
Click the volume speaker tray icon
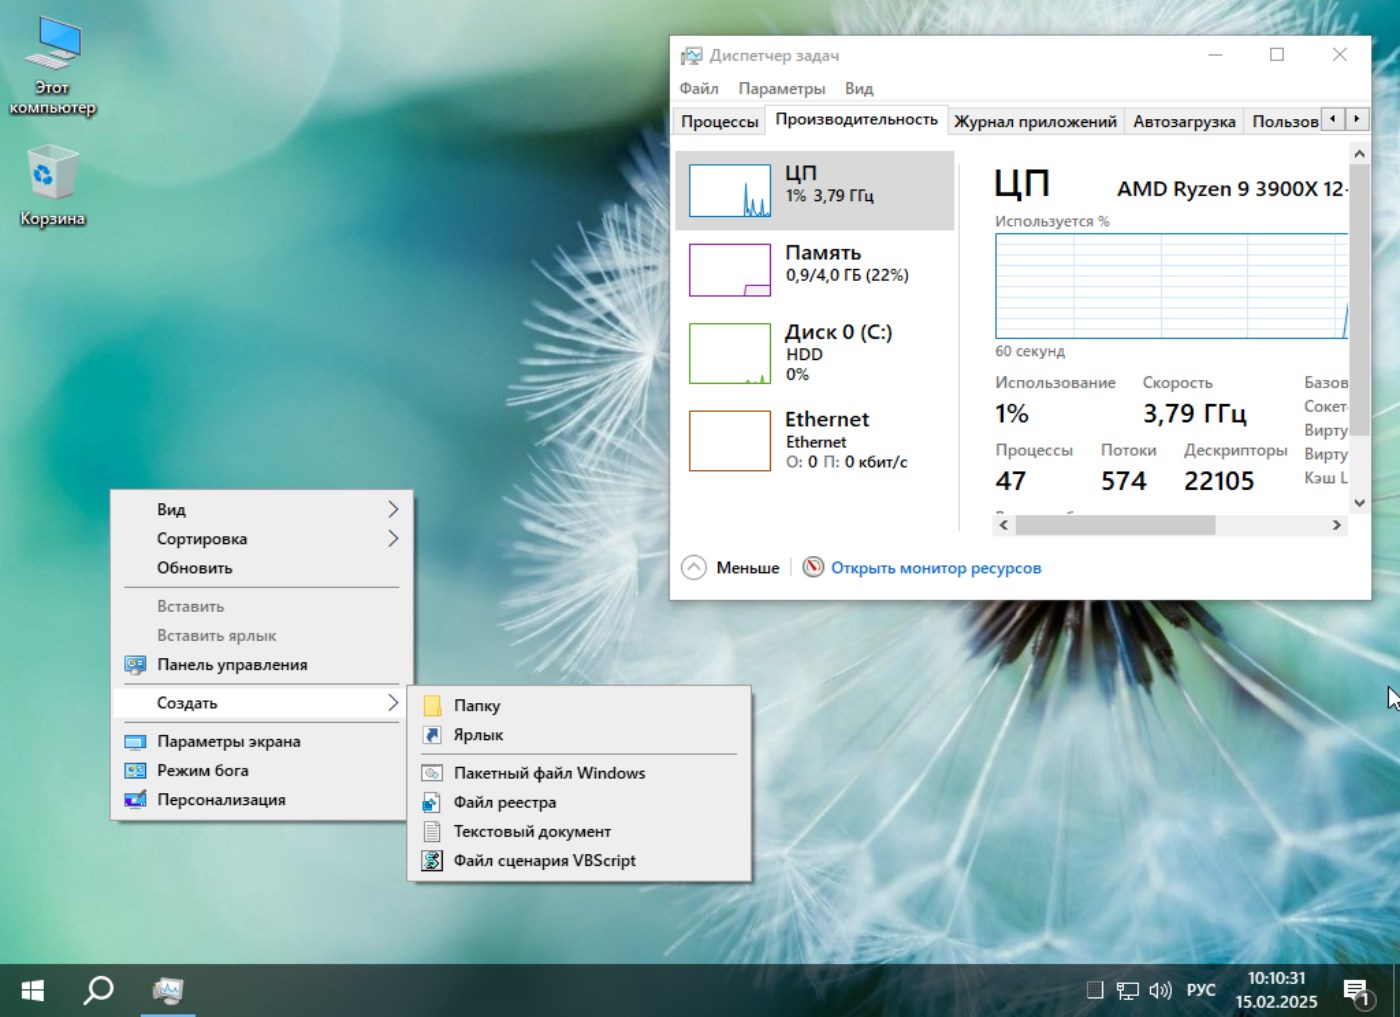[x=1160, y=990]
